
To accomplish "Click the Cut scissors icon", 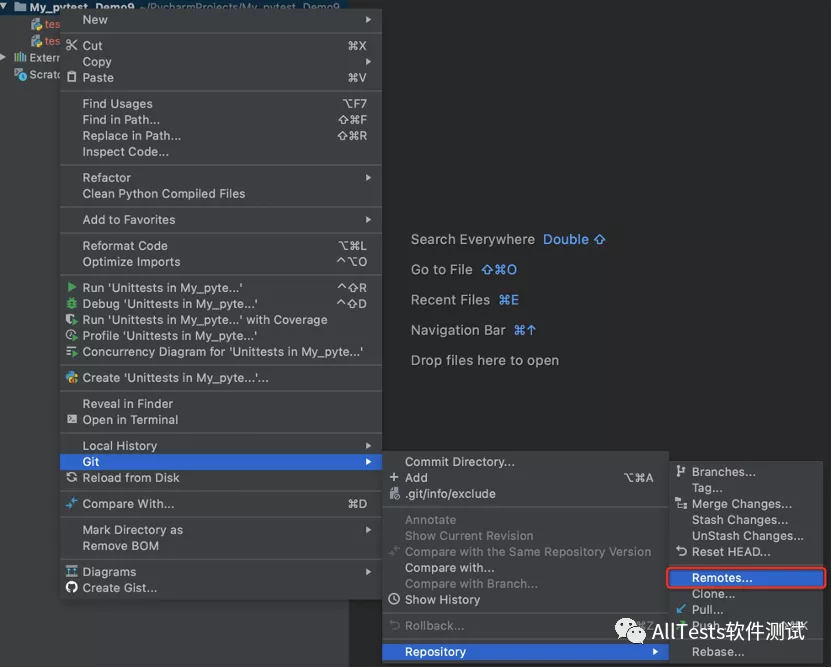I will tap(72, 46).
